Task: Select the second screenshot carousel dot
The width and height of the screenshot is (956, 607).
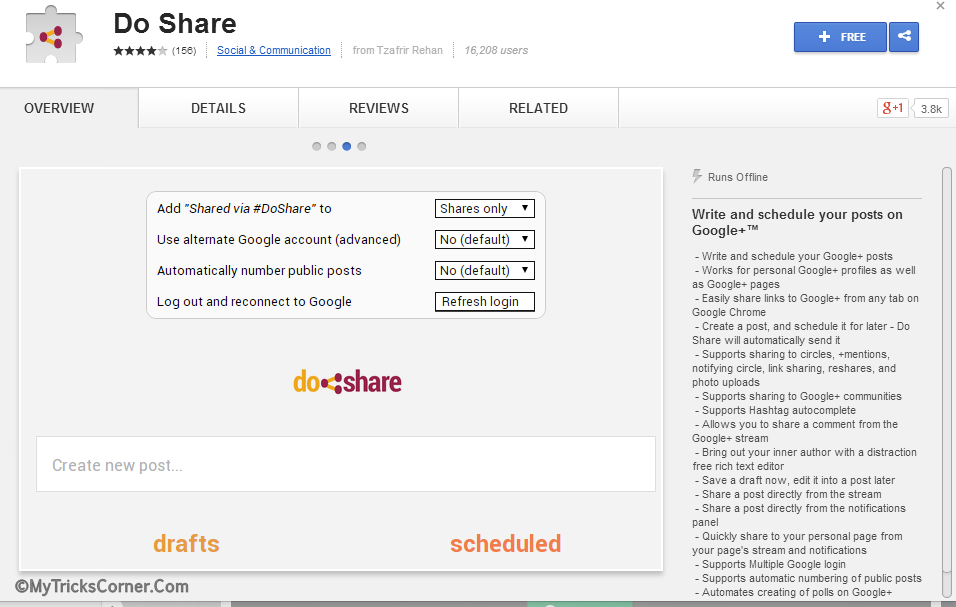Action: (x=332, y=146)
